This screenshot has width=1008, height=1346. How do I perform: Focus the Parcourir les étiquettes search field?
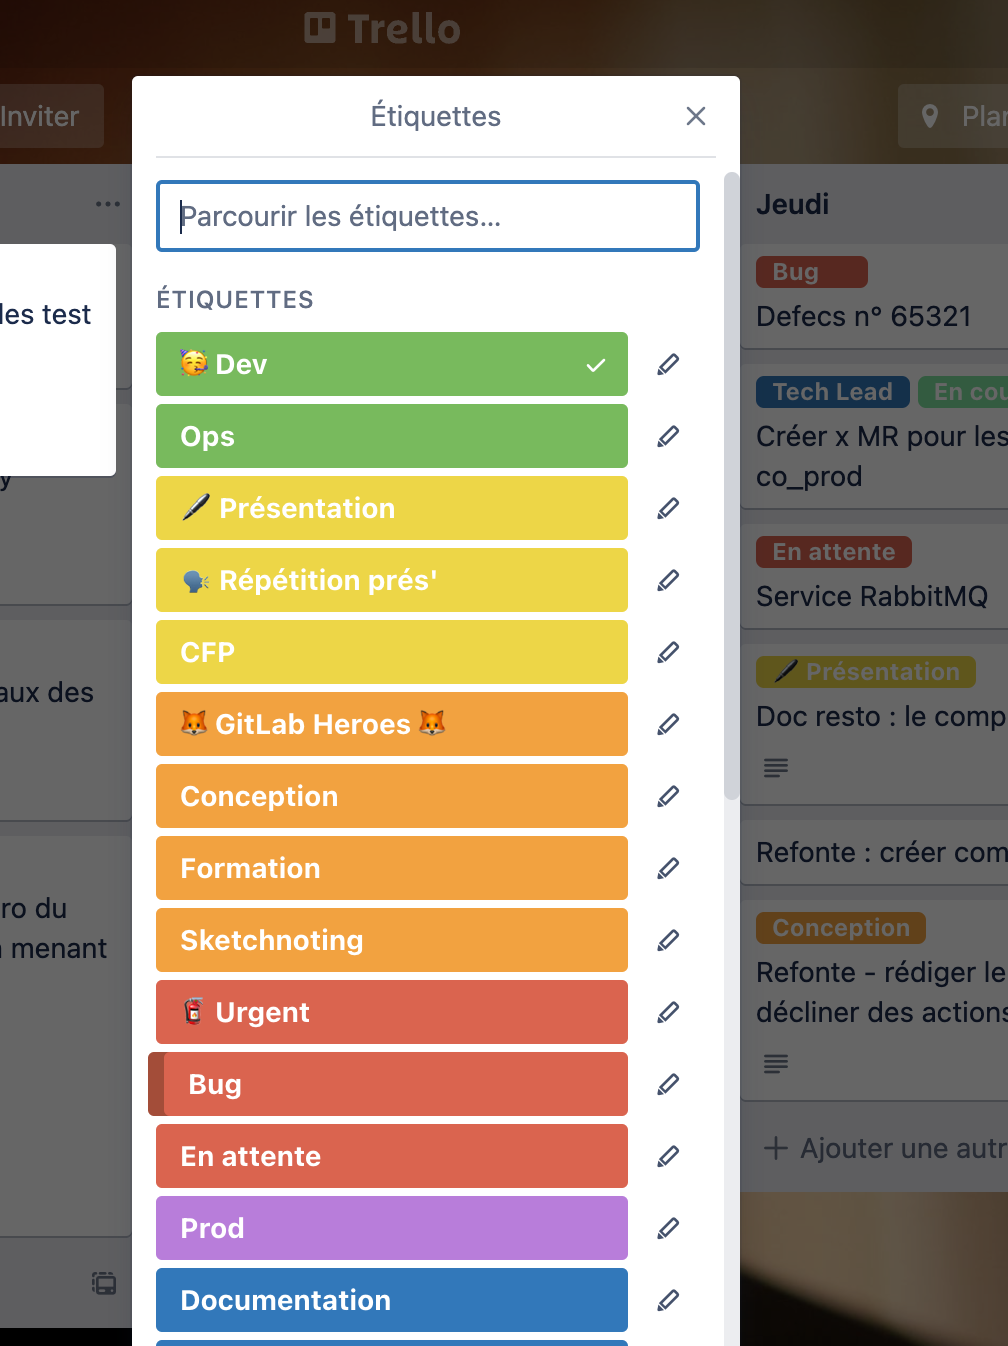[428, 216]
